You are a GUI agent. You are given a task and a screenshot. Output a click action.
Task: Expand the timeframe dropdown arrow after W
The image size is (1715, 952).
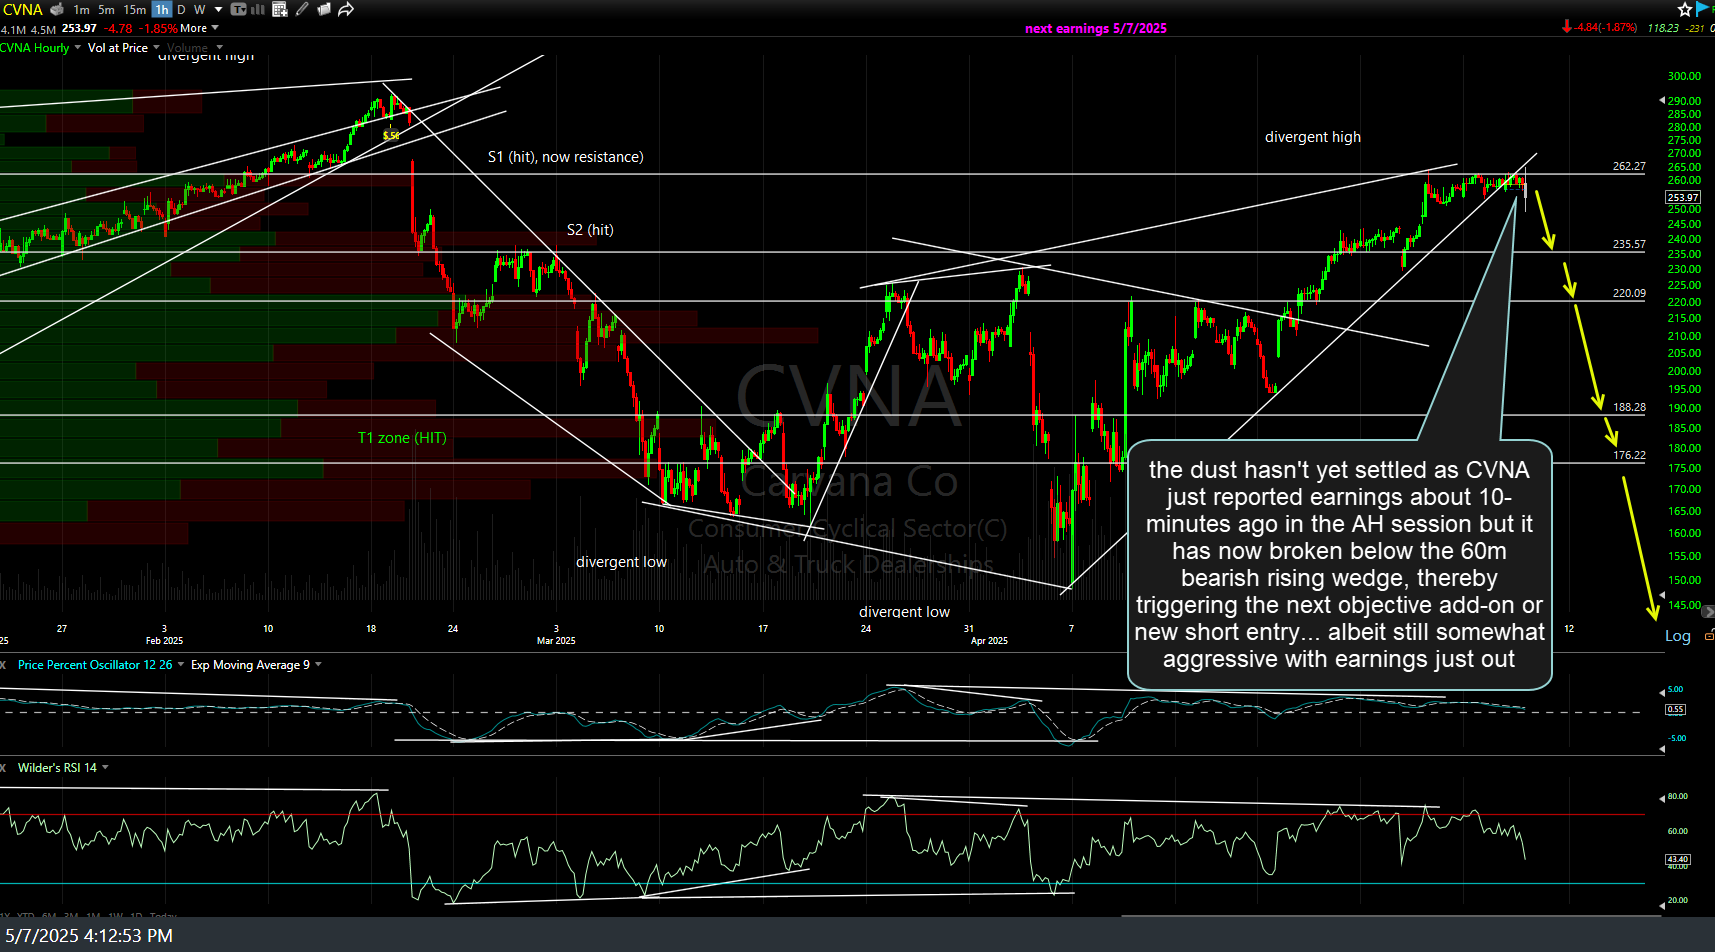(x=218, y=9)
